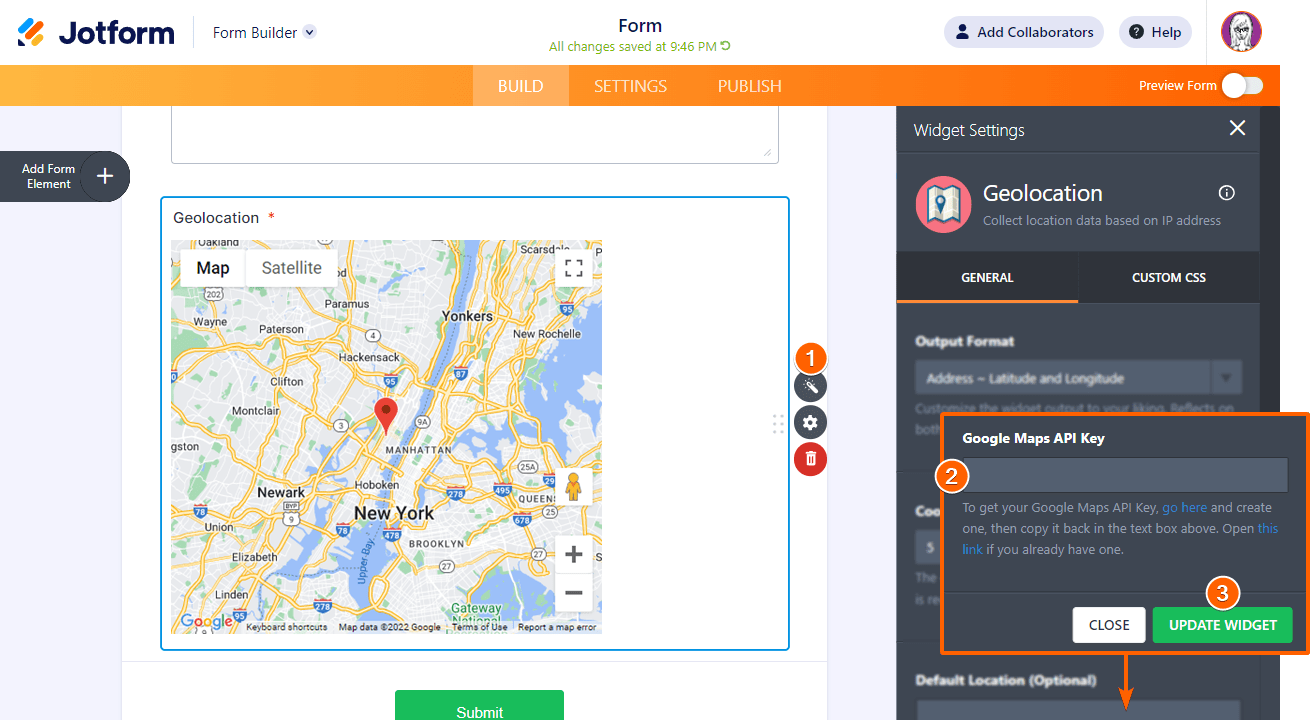Screen dimensions: 1310x720
Task: Click the Google Maps API Key field
Action: (x=1125, y=475)
